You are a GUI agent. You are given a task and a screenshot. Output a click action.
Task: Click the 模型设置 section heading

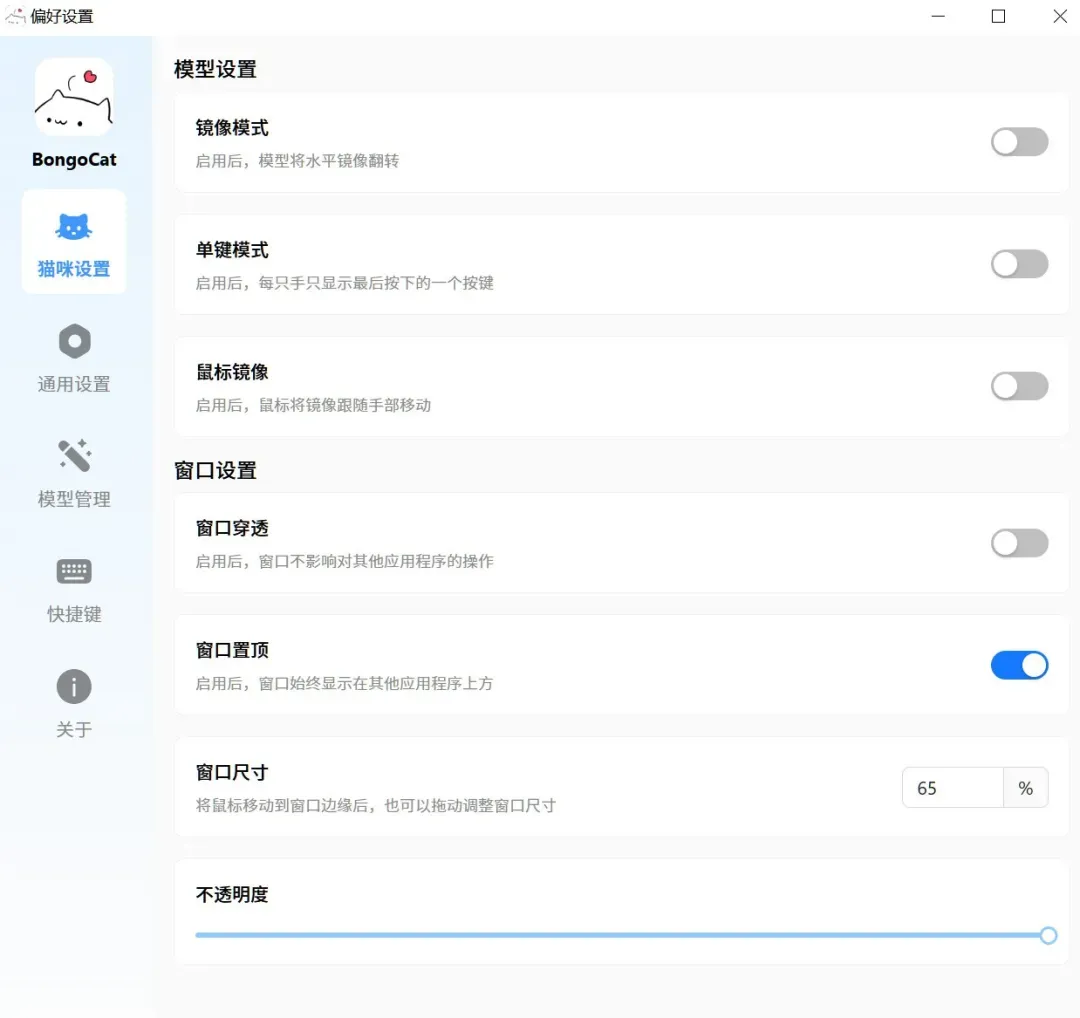215,69
